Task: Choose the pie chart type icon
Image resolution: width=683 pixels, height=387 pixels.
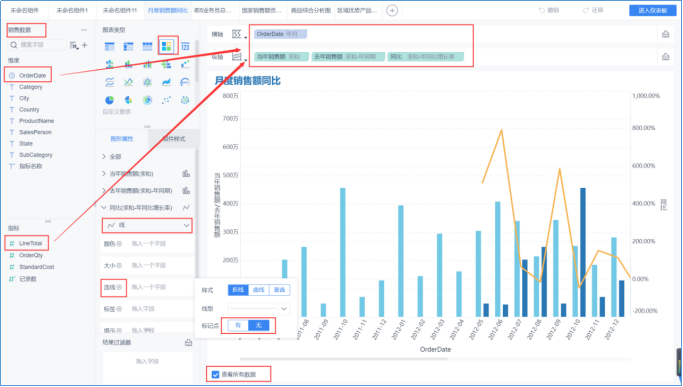Action: coord(109,100)
